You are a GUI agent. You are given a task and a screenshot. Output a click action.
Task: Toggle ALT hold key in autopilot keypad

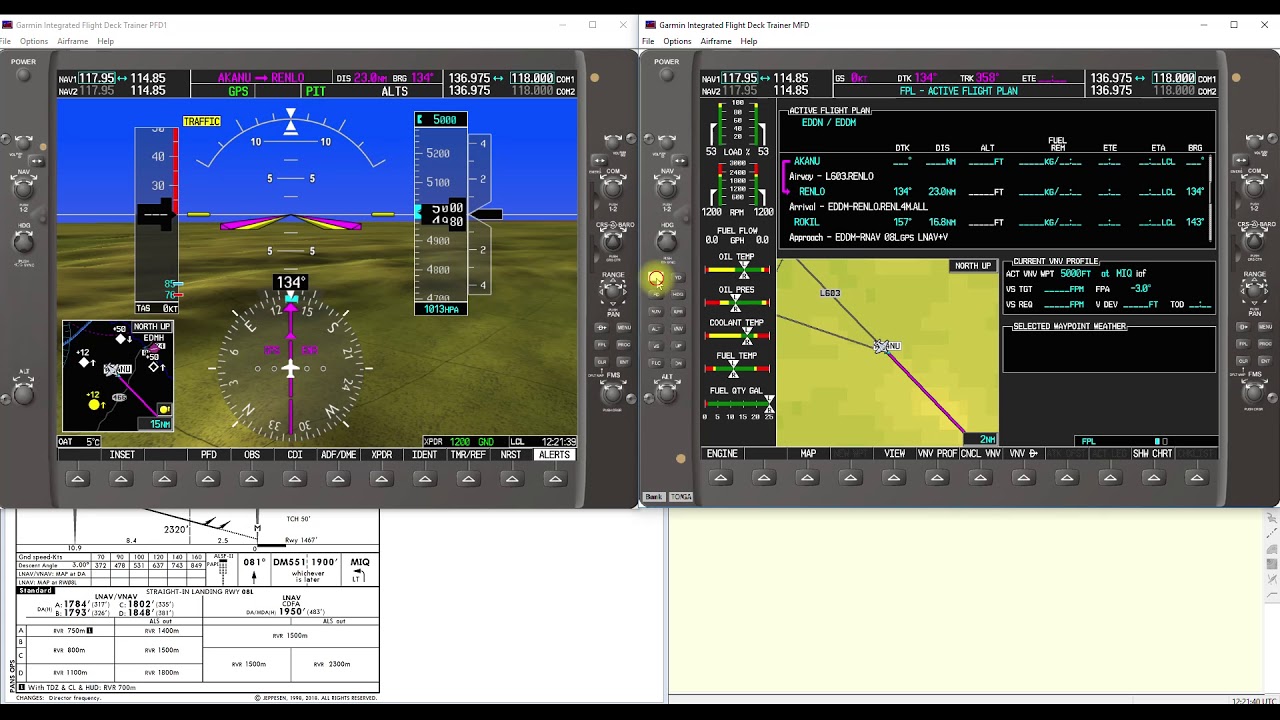(x=655, y=329)
